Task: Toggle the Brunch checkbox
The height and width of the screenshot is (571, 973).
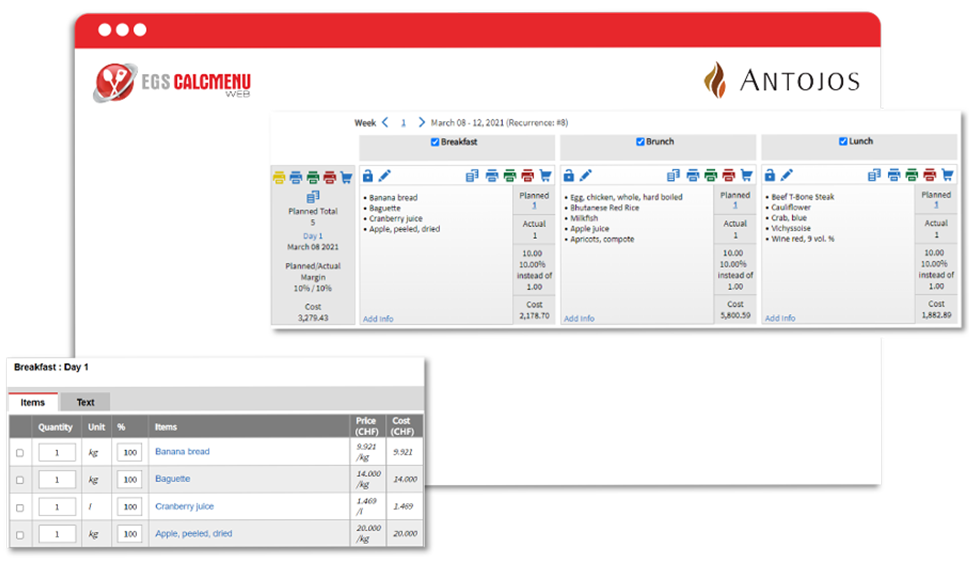Action: click(x=640, y=142)
